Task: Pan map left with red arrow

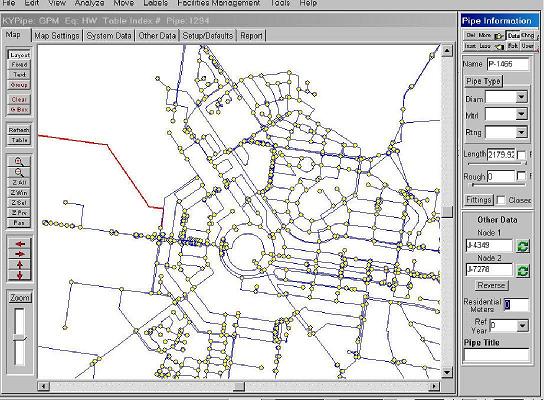Action: tap(20, 244)
